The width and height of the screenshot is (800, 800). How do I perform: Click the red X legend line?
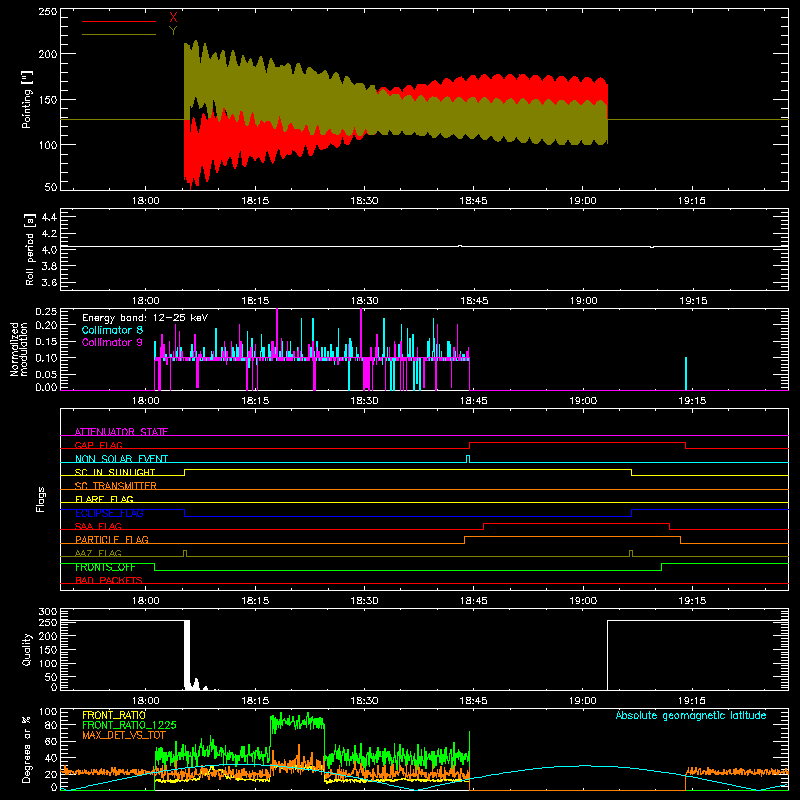click(x=119, y=21)
